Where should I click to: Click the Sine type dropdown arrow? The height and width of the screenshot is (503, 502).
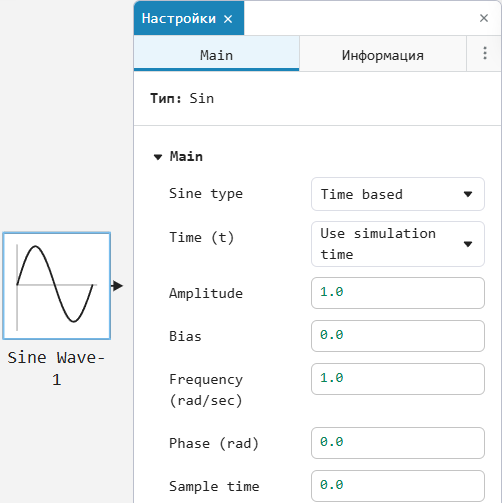(468, 194)
